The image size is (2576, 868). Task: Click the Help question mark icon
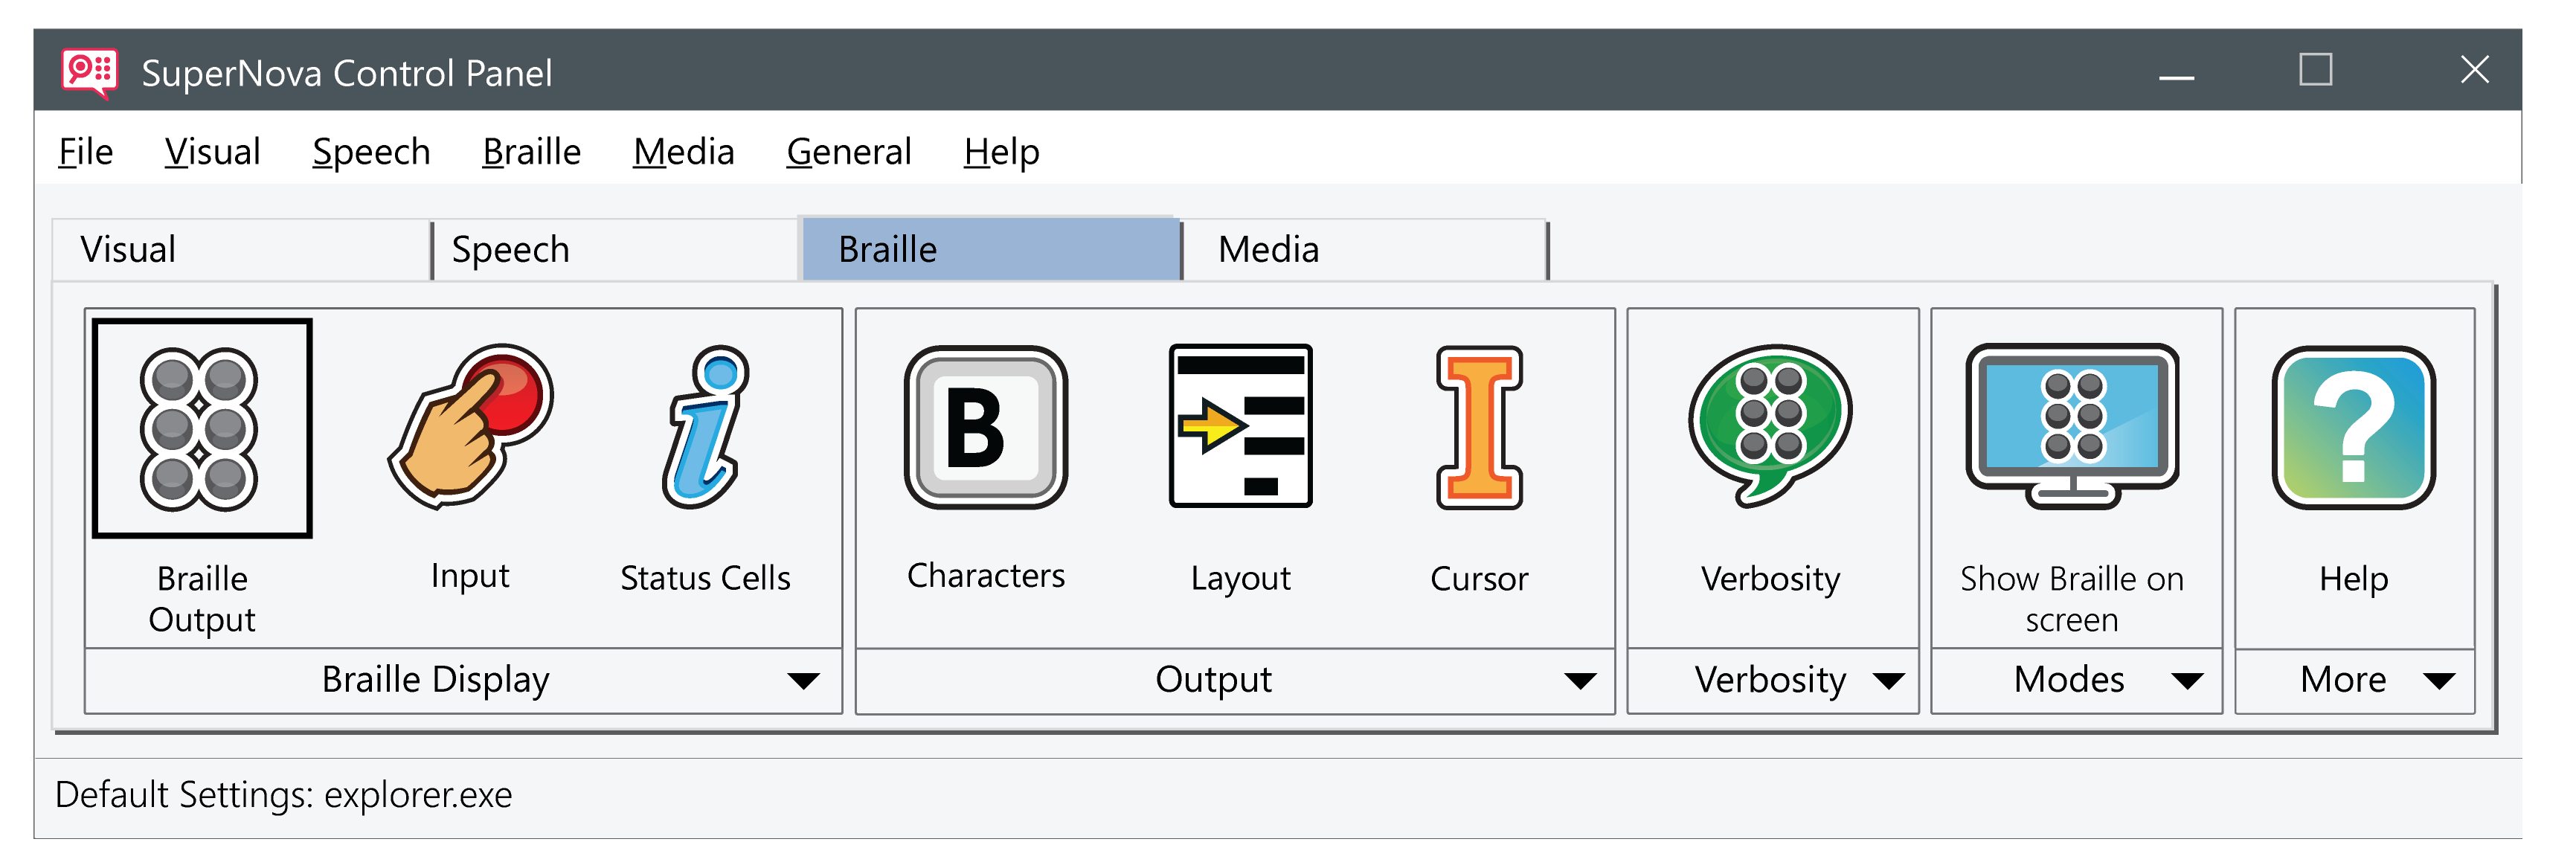[2353, 427]
